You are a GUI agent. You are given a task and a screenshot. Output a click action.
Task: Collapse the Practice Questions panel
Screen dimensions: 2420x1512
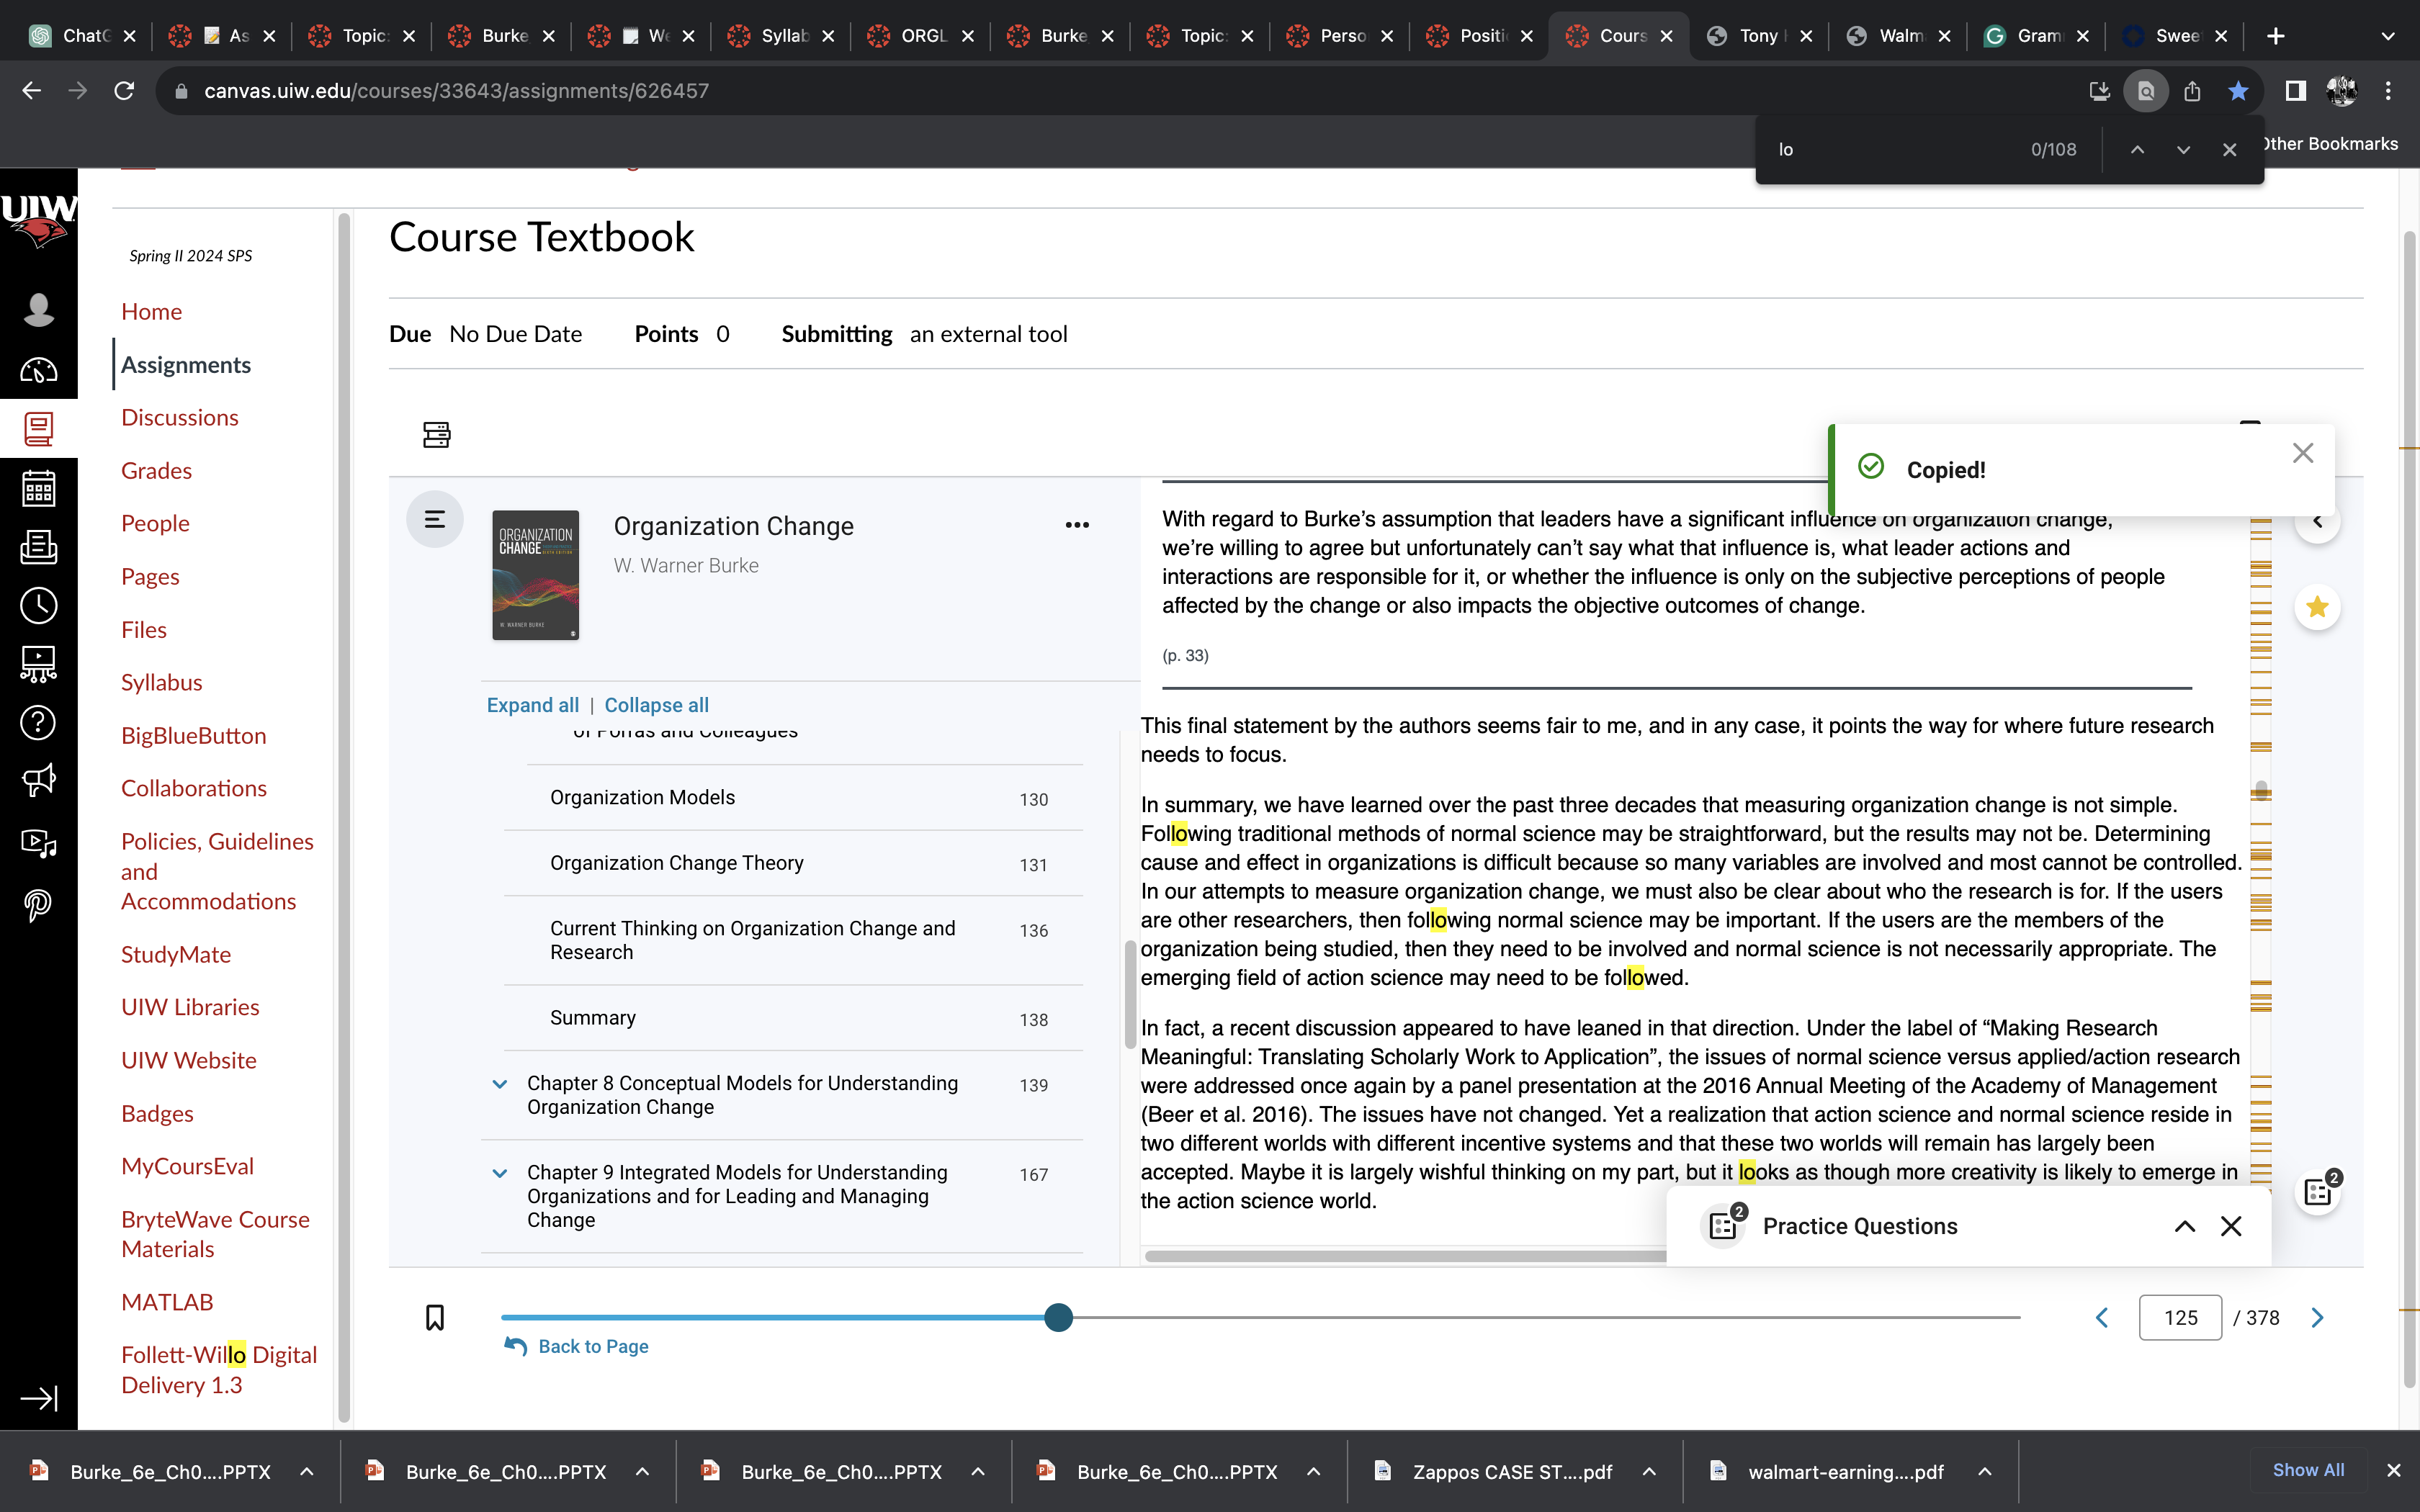[x=2185, y=1226]
